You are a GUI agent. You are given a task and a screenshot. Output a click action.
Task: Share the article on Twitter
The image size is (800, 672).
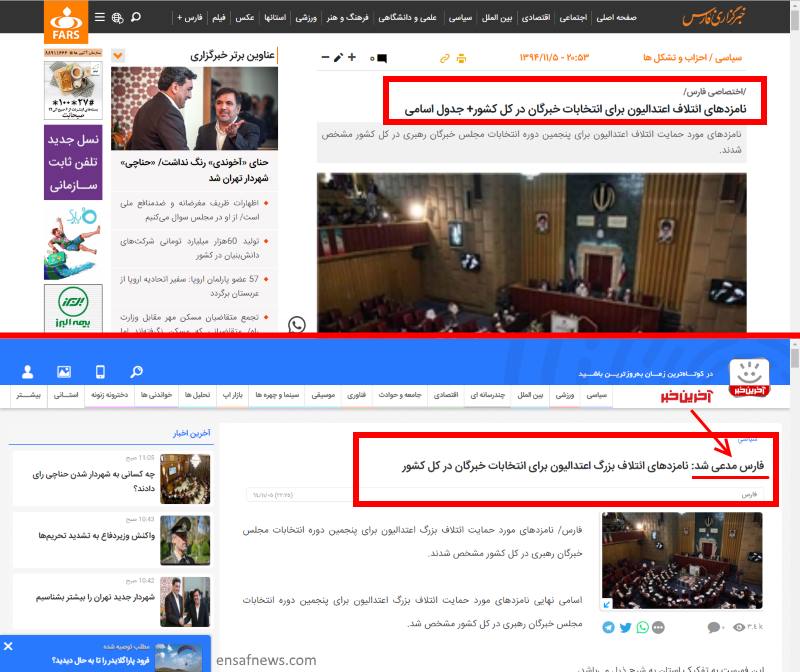[626, 627]
